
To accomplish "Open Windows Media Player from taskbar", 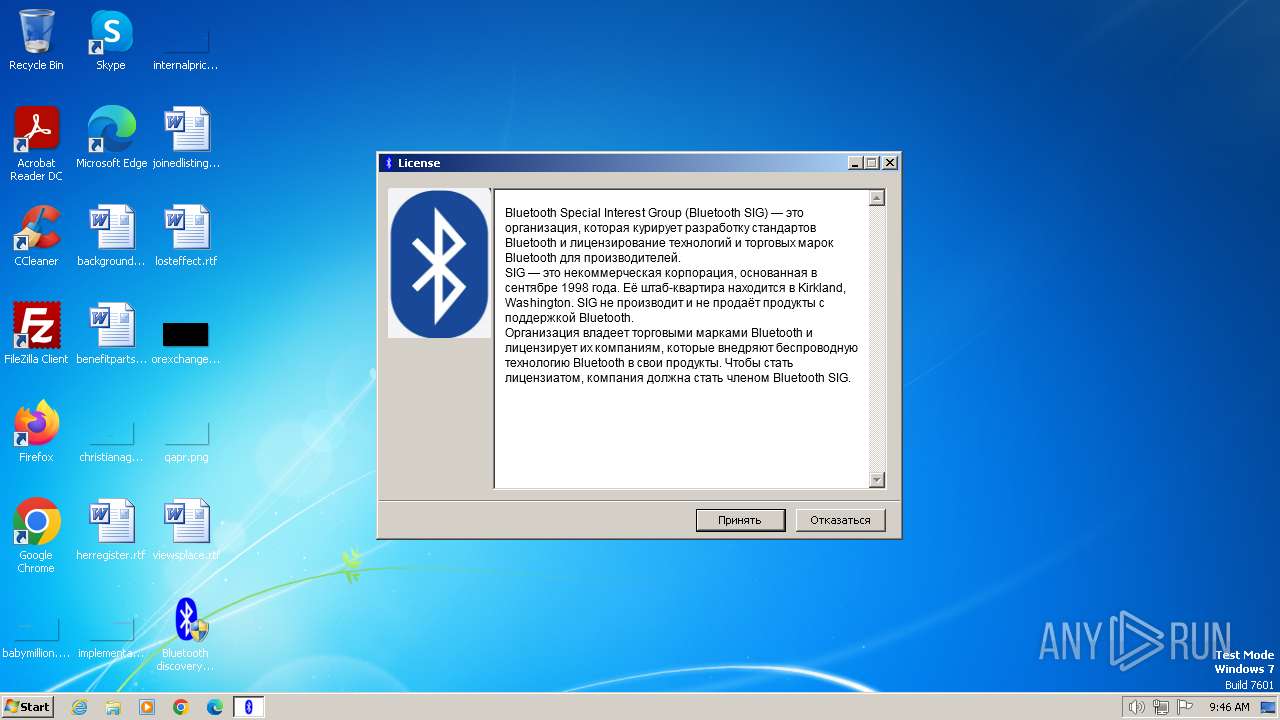I will (147, 707).
